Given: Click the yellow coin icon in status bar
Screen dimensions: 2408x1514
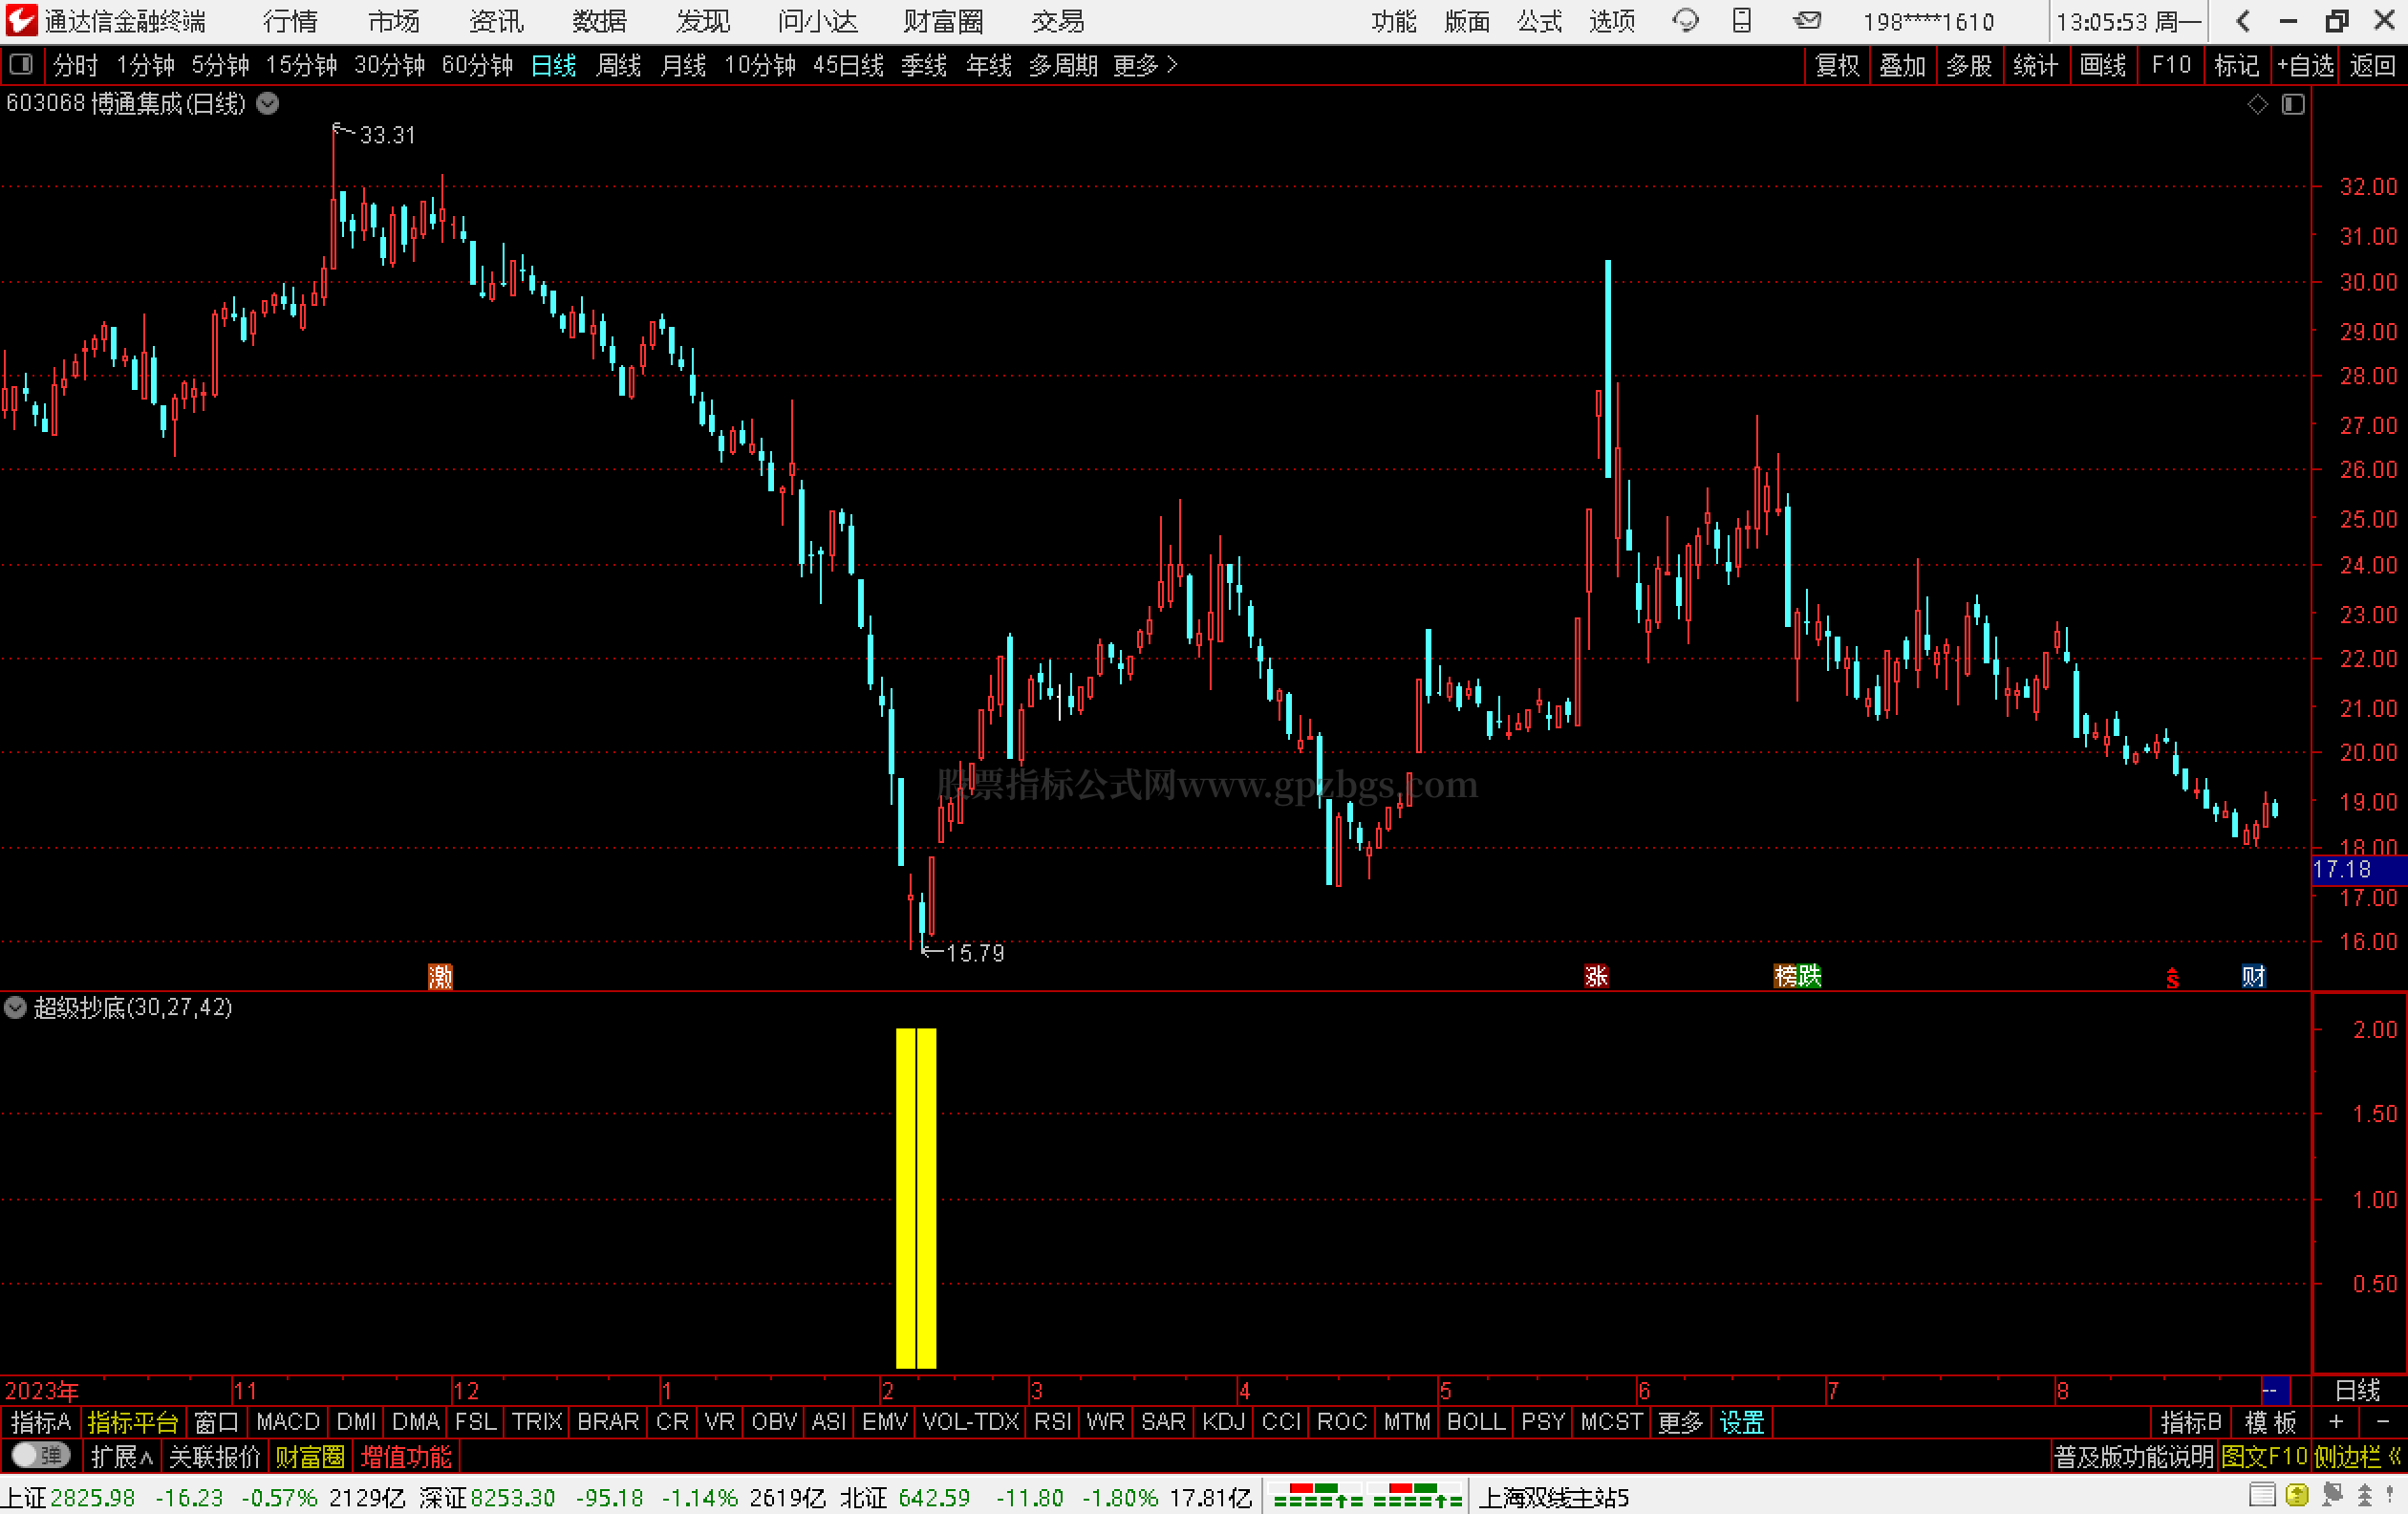Looking at the screenshot, I should [x=2297, y=1495].
